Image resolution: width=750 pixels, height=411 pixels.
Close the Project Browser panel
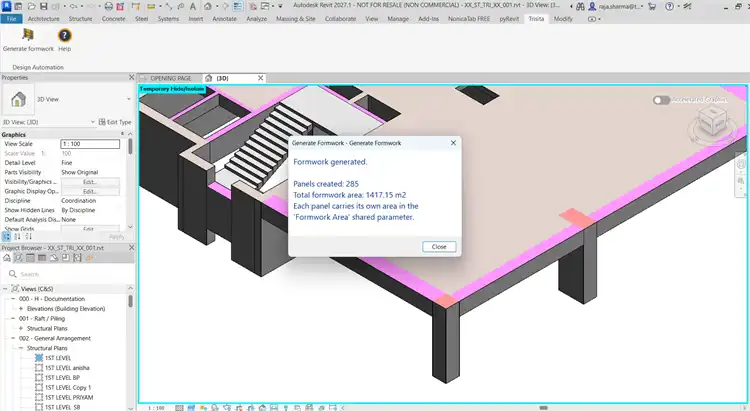pos(132,248)
